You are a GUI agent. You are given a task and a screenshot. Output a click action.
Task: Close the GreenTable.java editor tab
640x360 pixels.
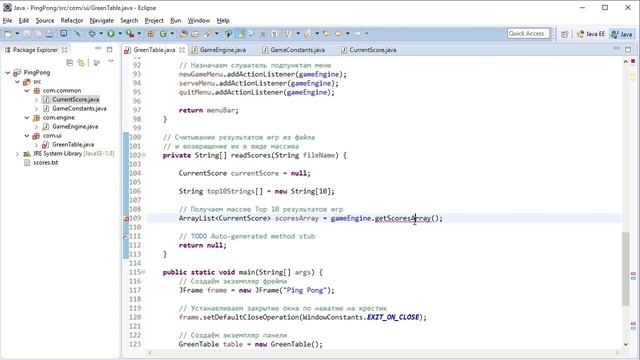tap(182, 50)
